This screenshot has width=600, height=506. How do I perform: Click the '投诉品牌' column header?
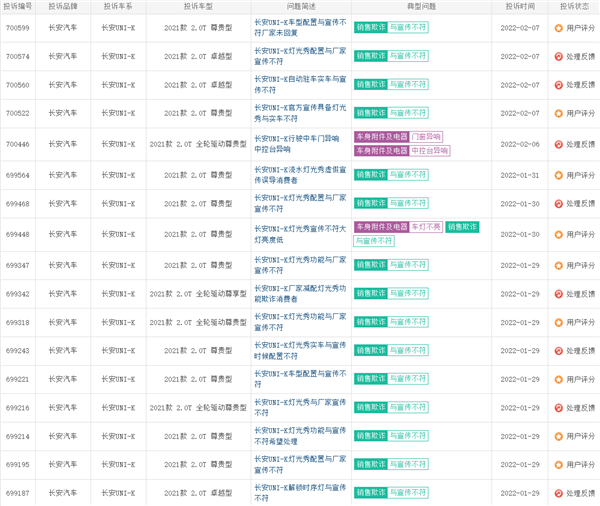[63, 7]
